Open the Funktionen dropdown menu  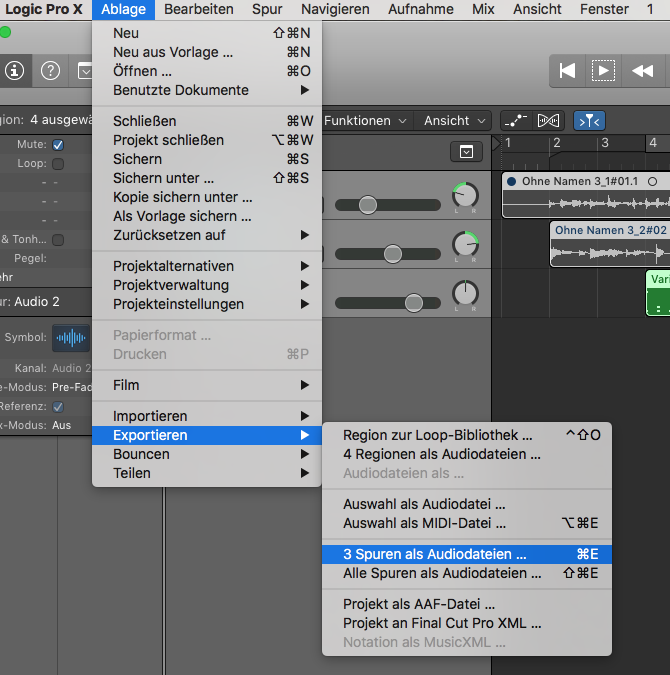click(365, 121)
